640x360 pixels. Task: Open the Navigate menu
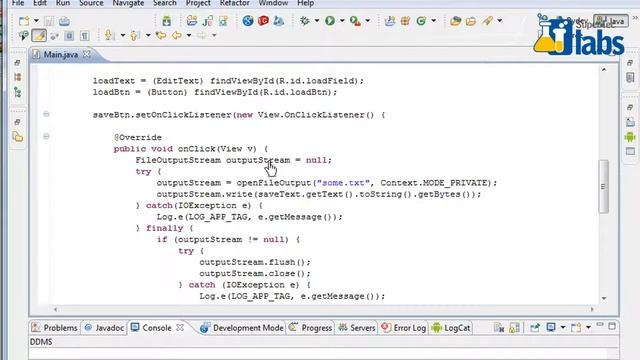(128, 3)
